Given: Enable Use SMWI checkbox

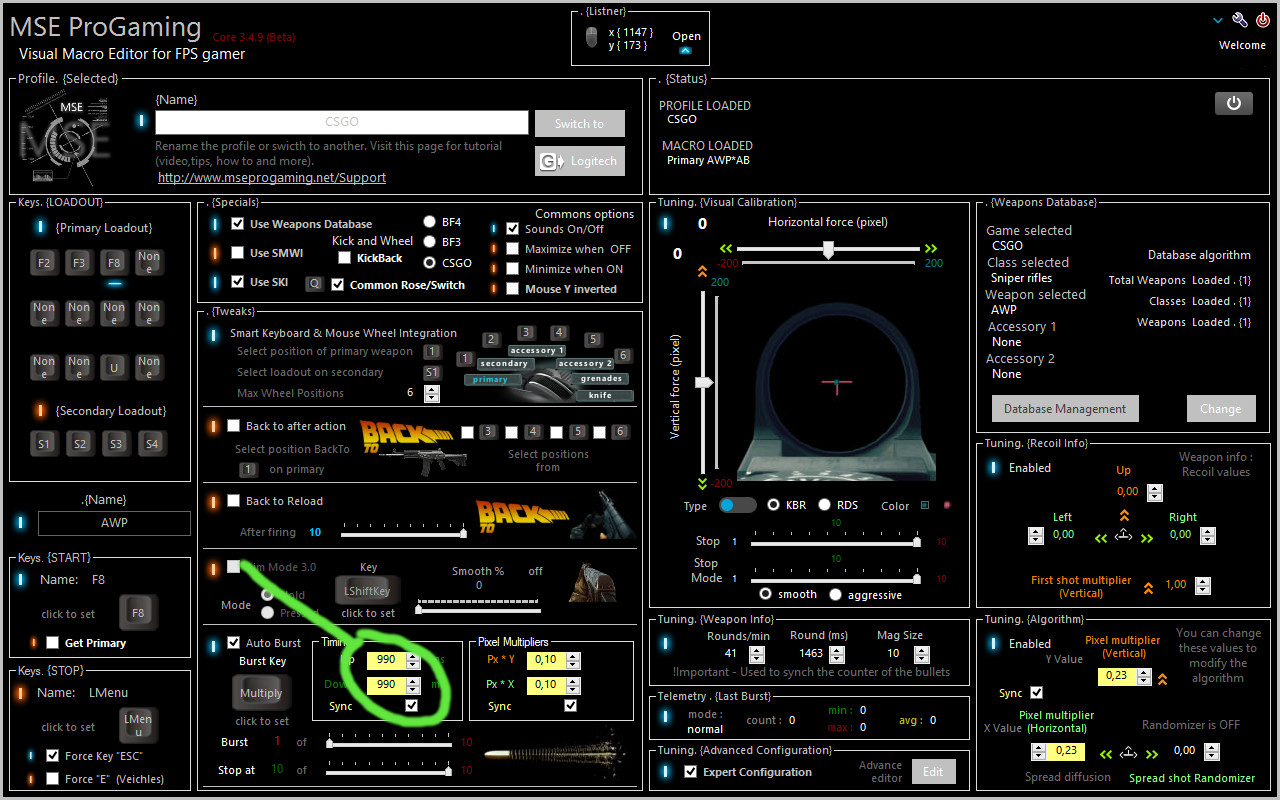Looking at the screenshot, I should tap(238, 253).
